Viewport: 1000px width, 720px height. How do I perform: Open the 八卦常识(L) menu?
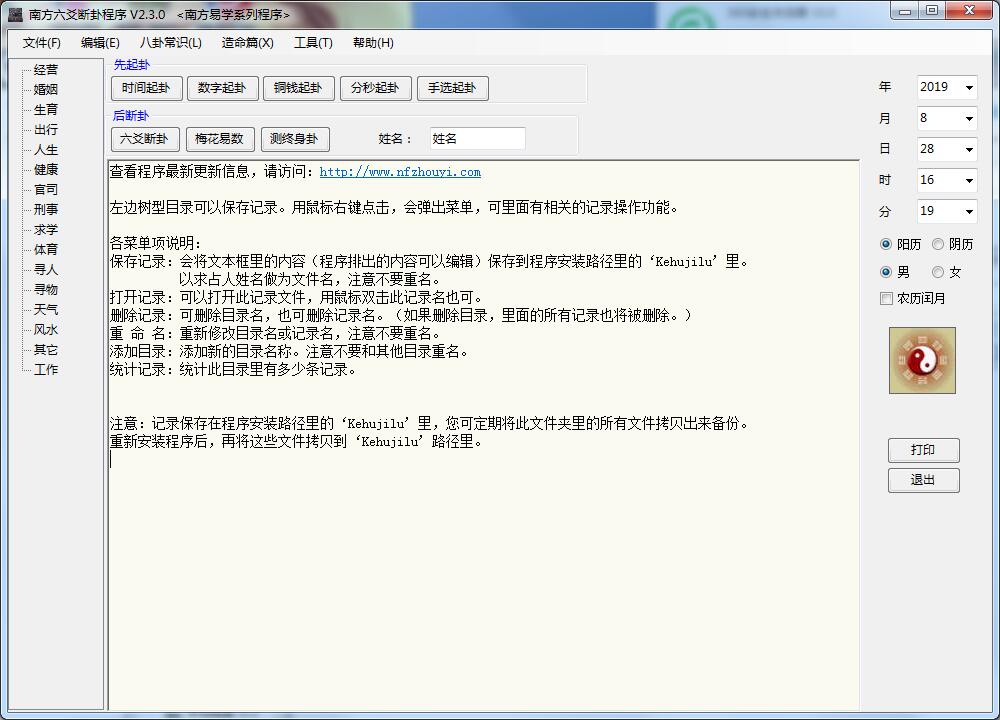[170, 43]
